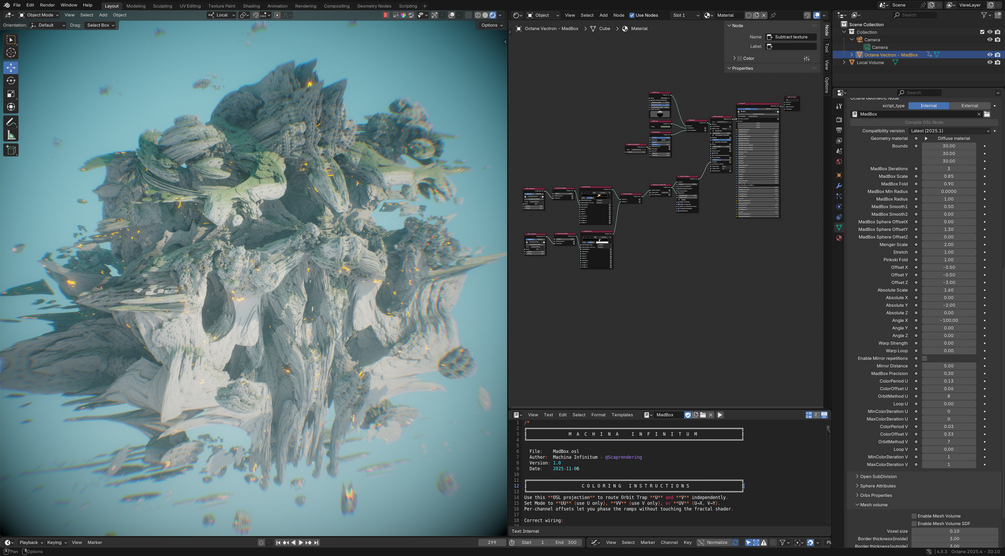This screenshot has height=556, width=1005.
Task: Click the node Name field Subtract texture
Action: (x=791, y=36)
